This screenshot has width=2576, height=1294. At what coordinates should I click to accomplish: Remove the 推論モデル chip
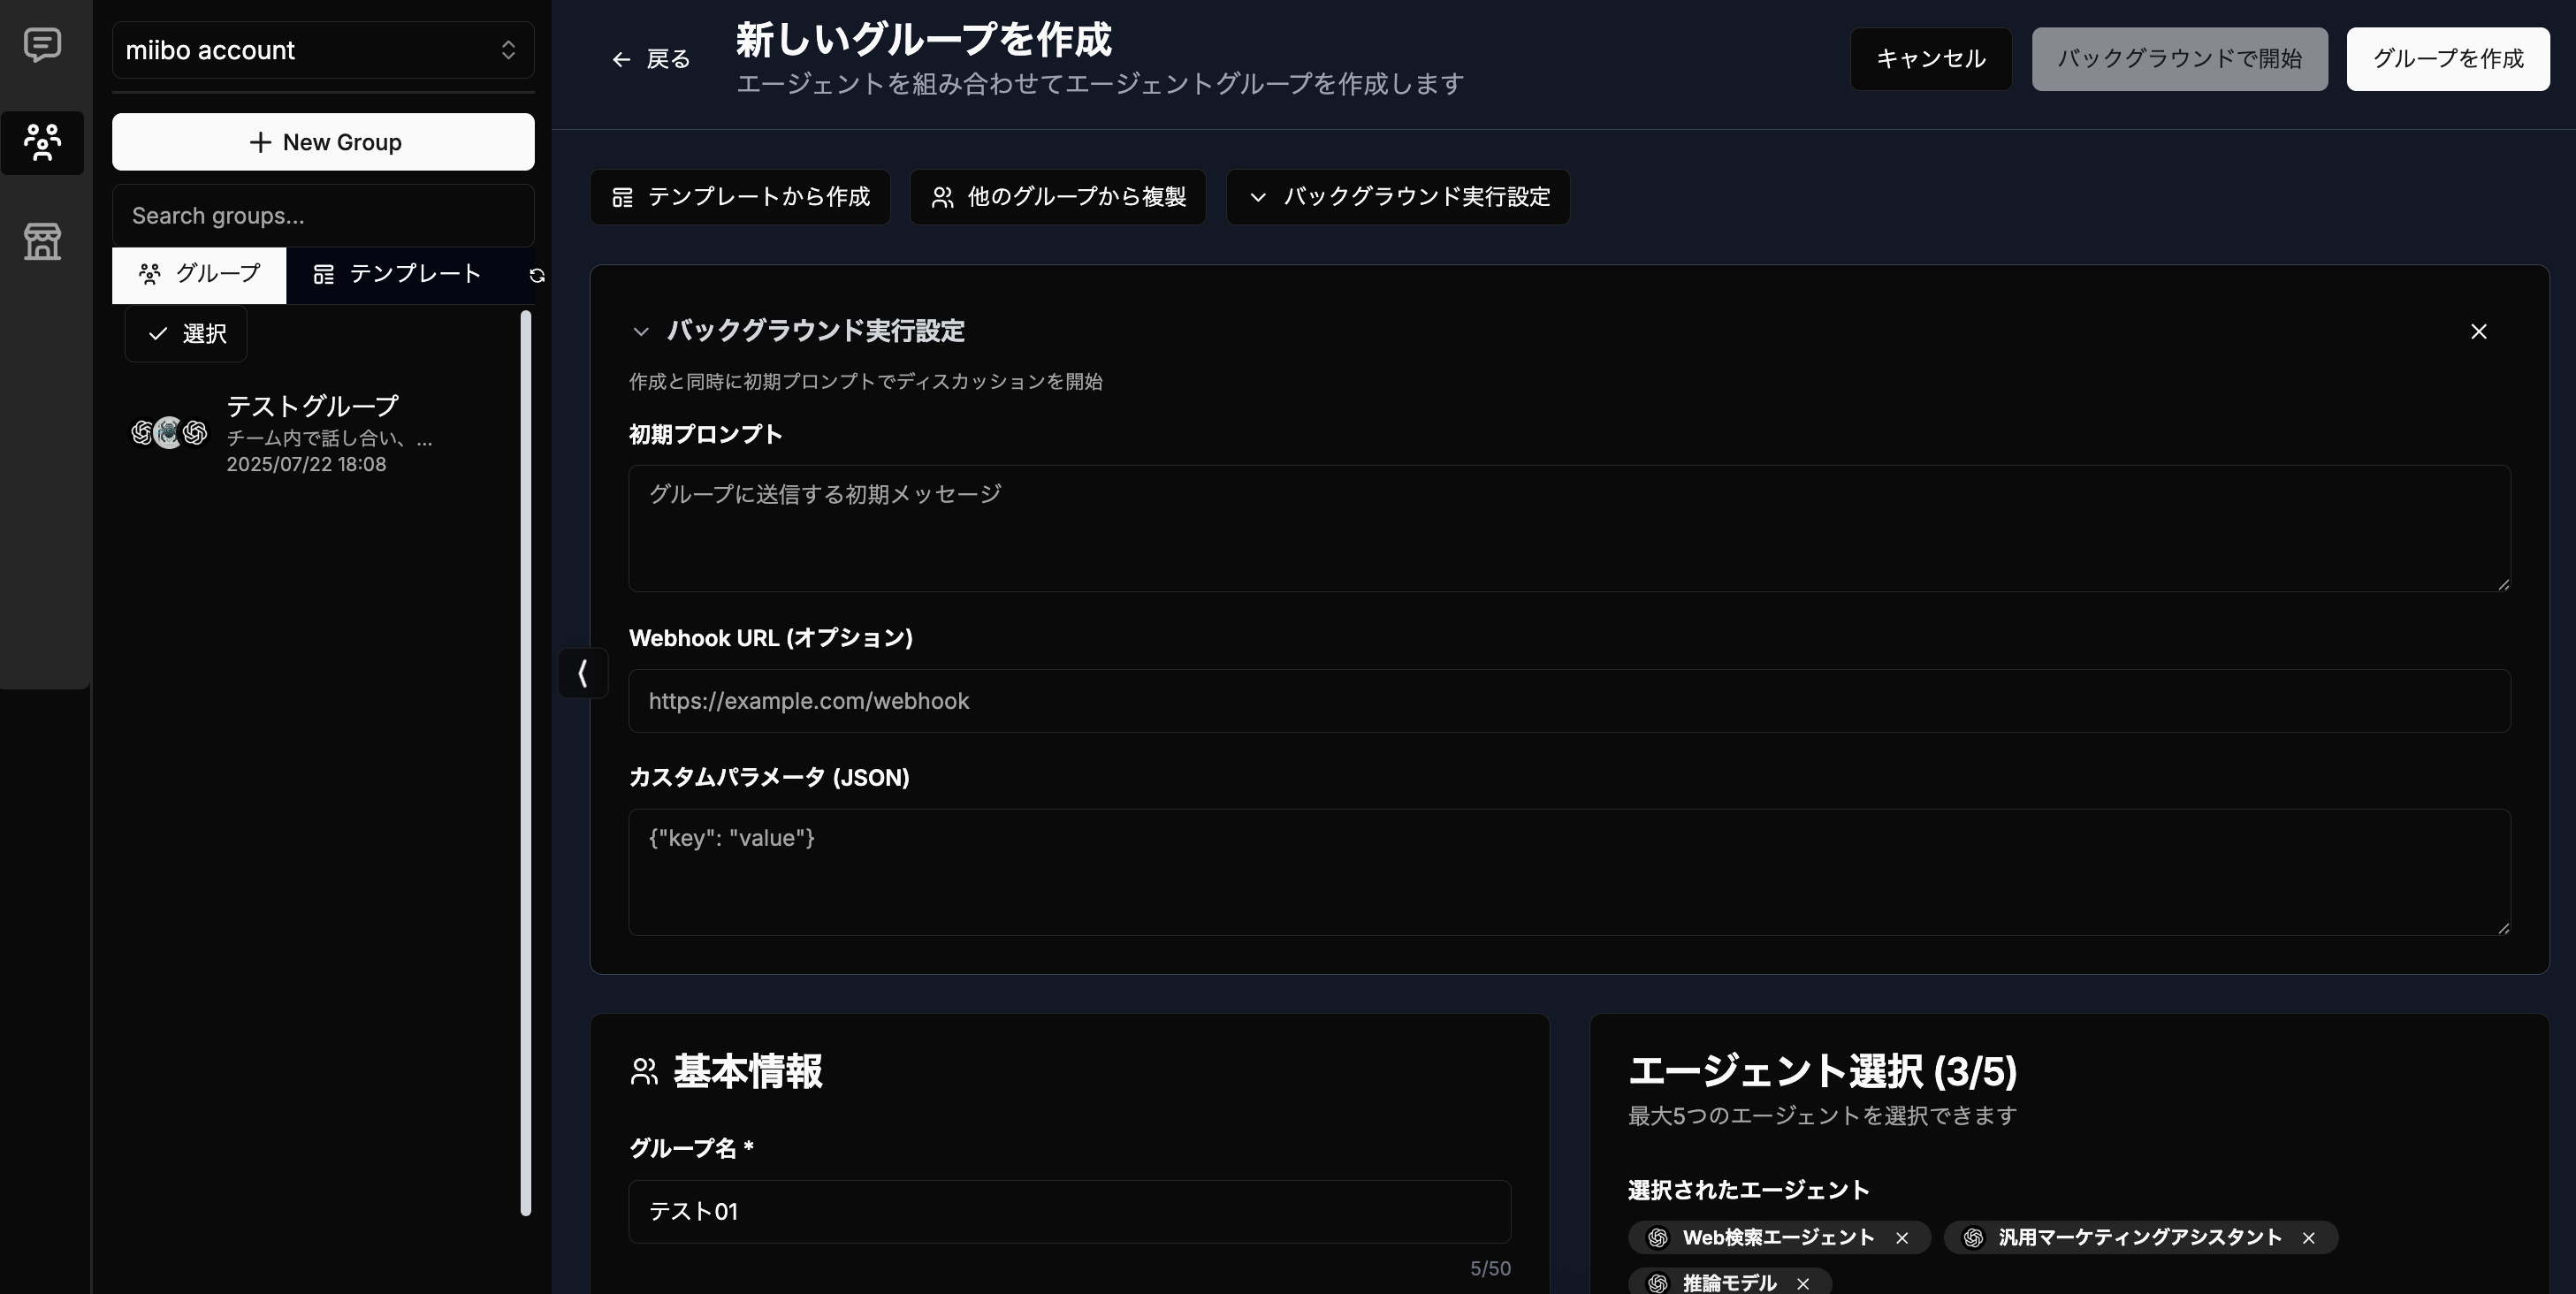[1803, 1284]
